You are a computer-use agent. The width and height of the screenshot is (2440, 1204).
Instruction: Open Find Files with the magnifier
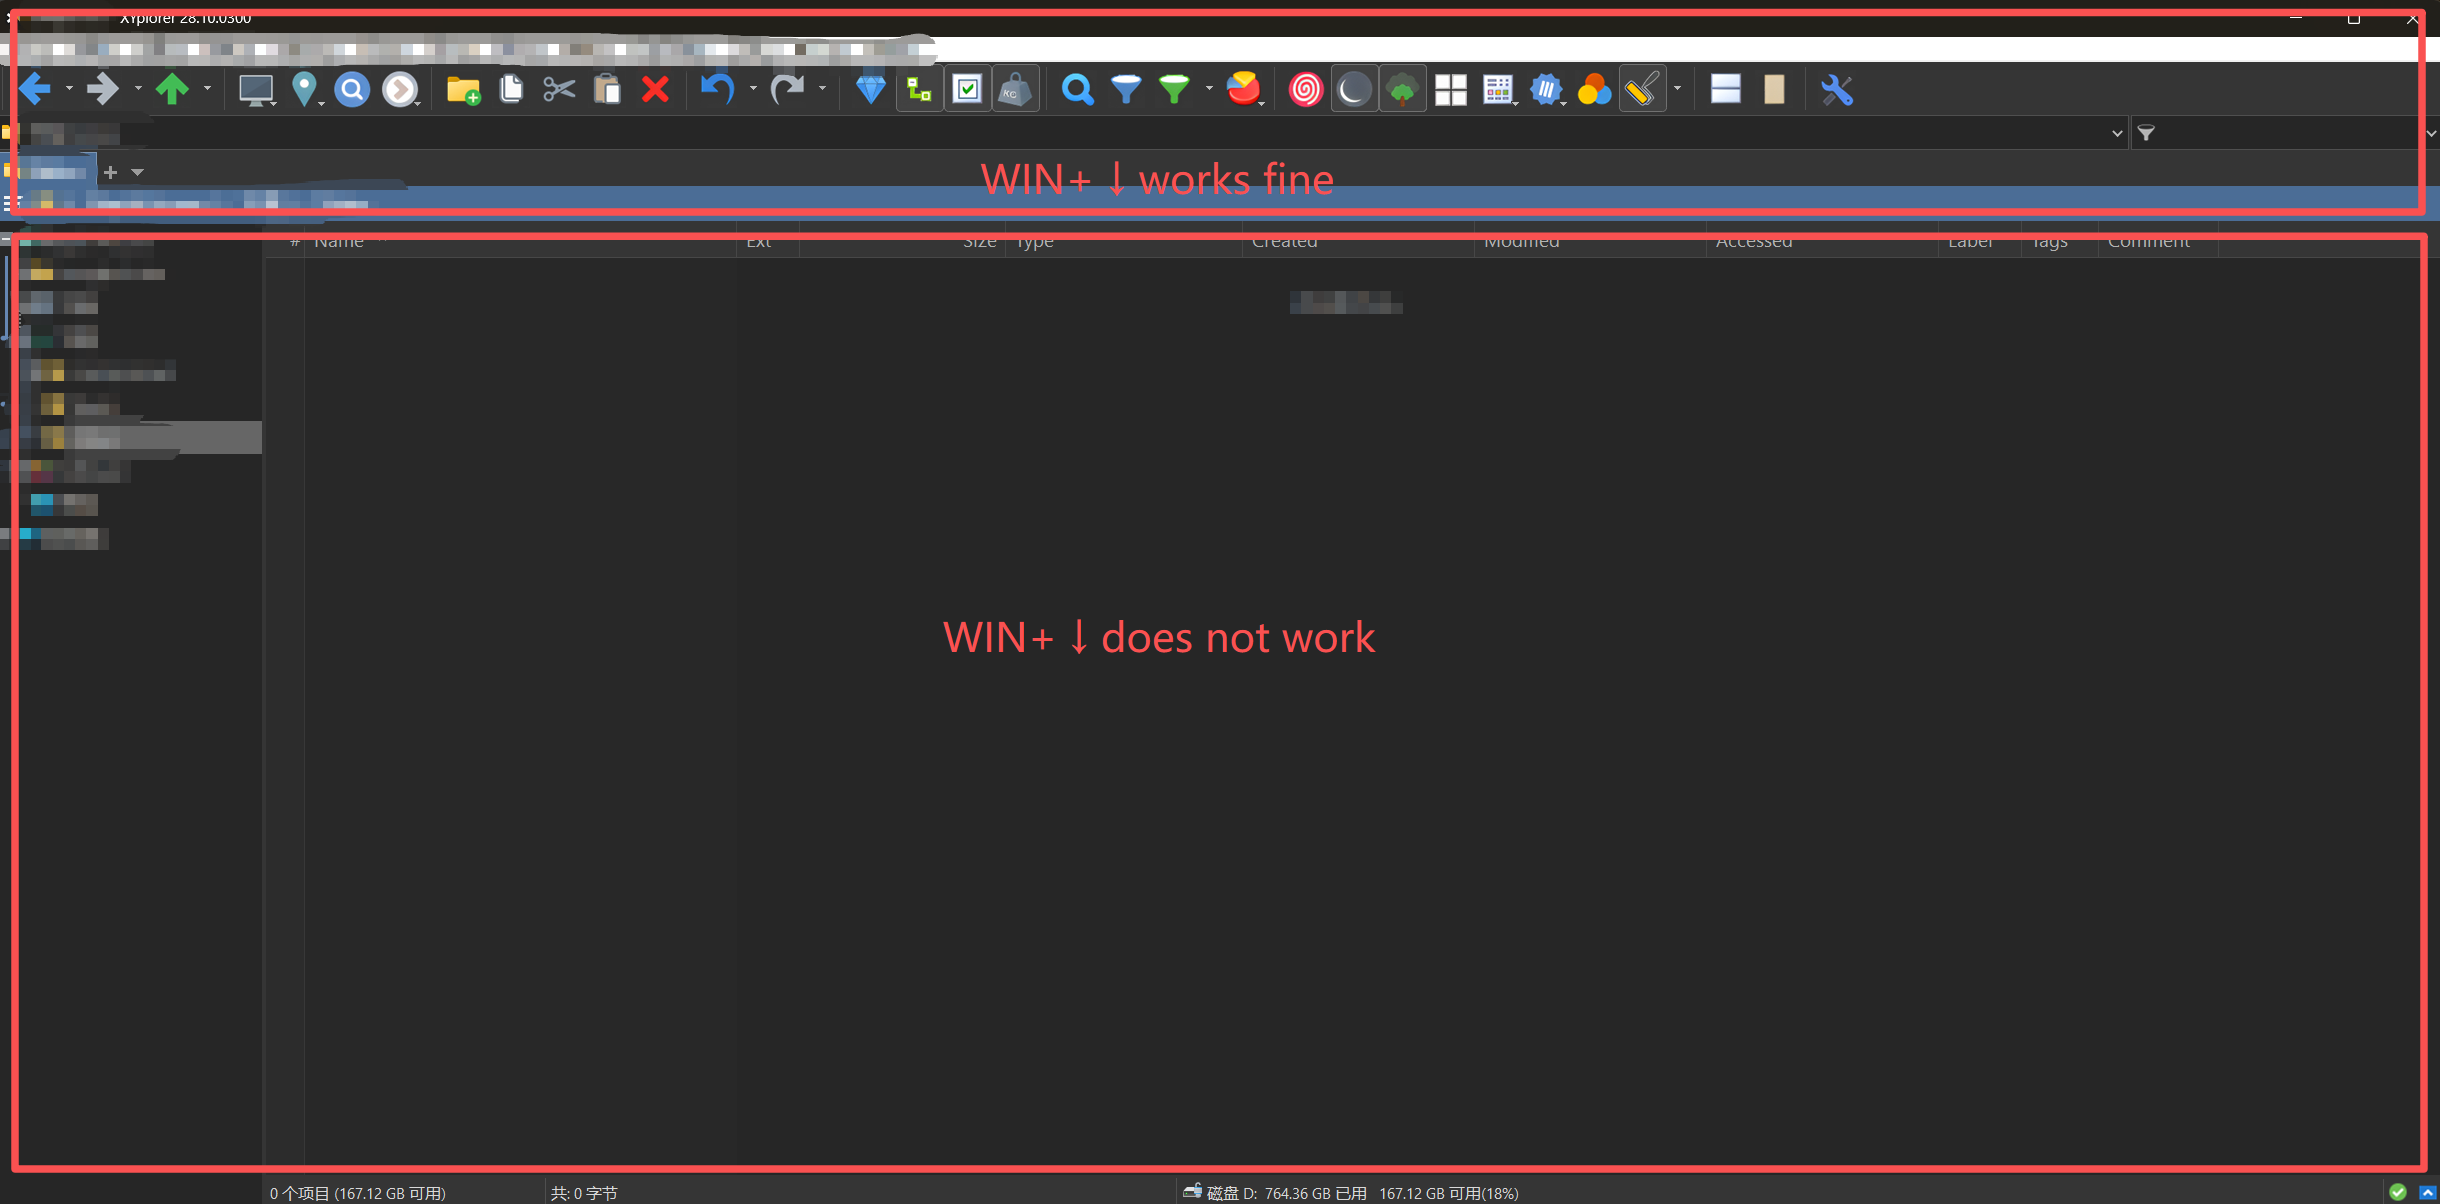point(1077,90)
